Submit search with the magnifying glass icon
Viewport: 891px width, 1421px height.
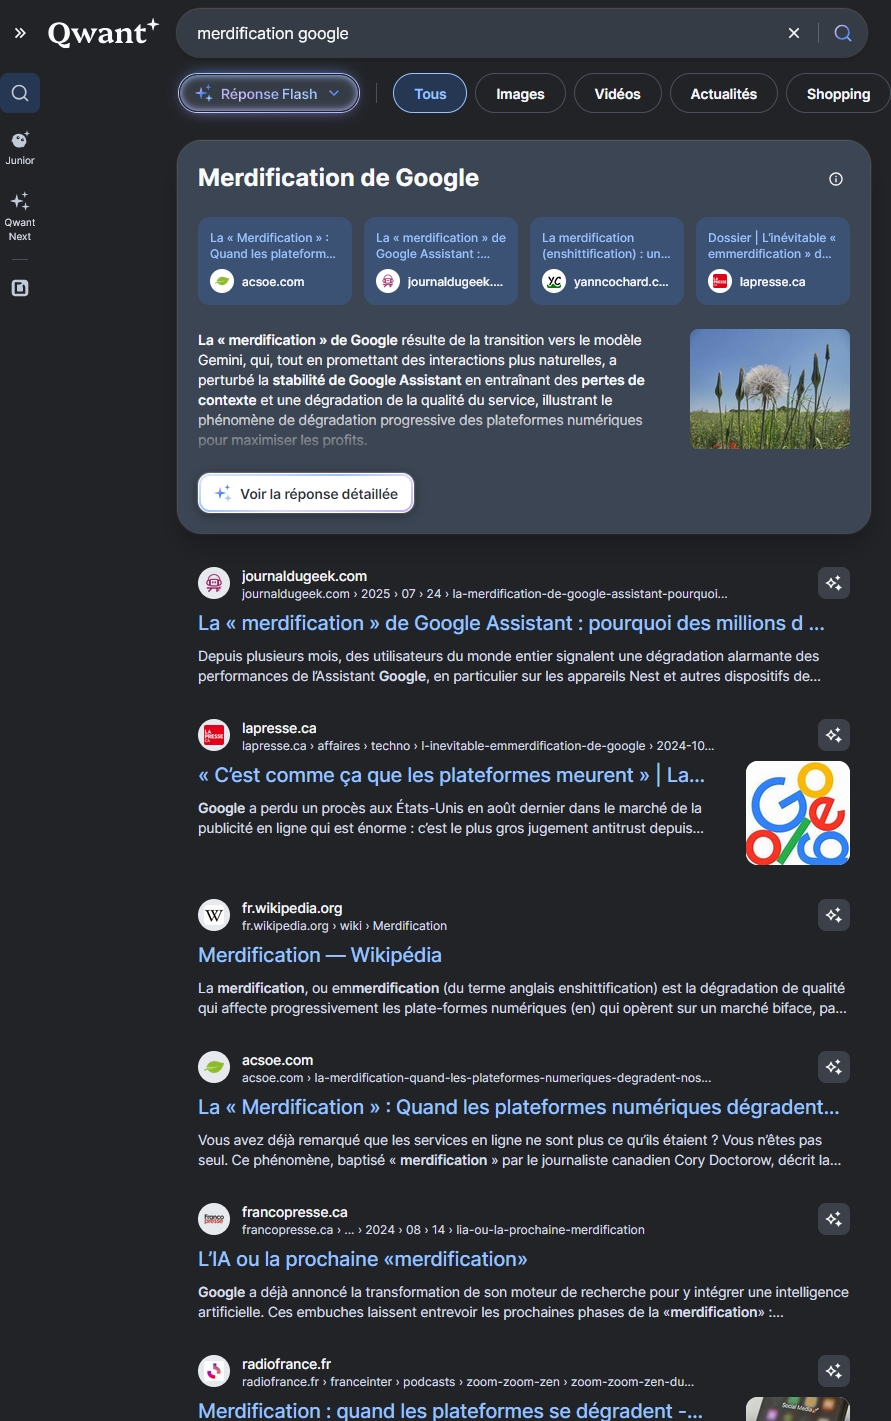[843, 33]
